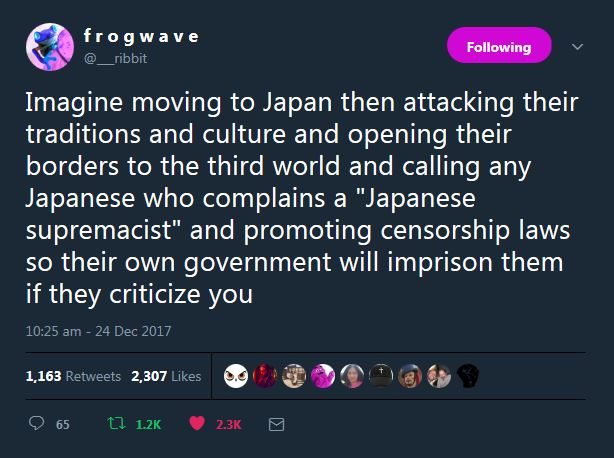Click the angry white owl liker avatar
The image size is (614, 458).
click(x=236, y=376)
